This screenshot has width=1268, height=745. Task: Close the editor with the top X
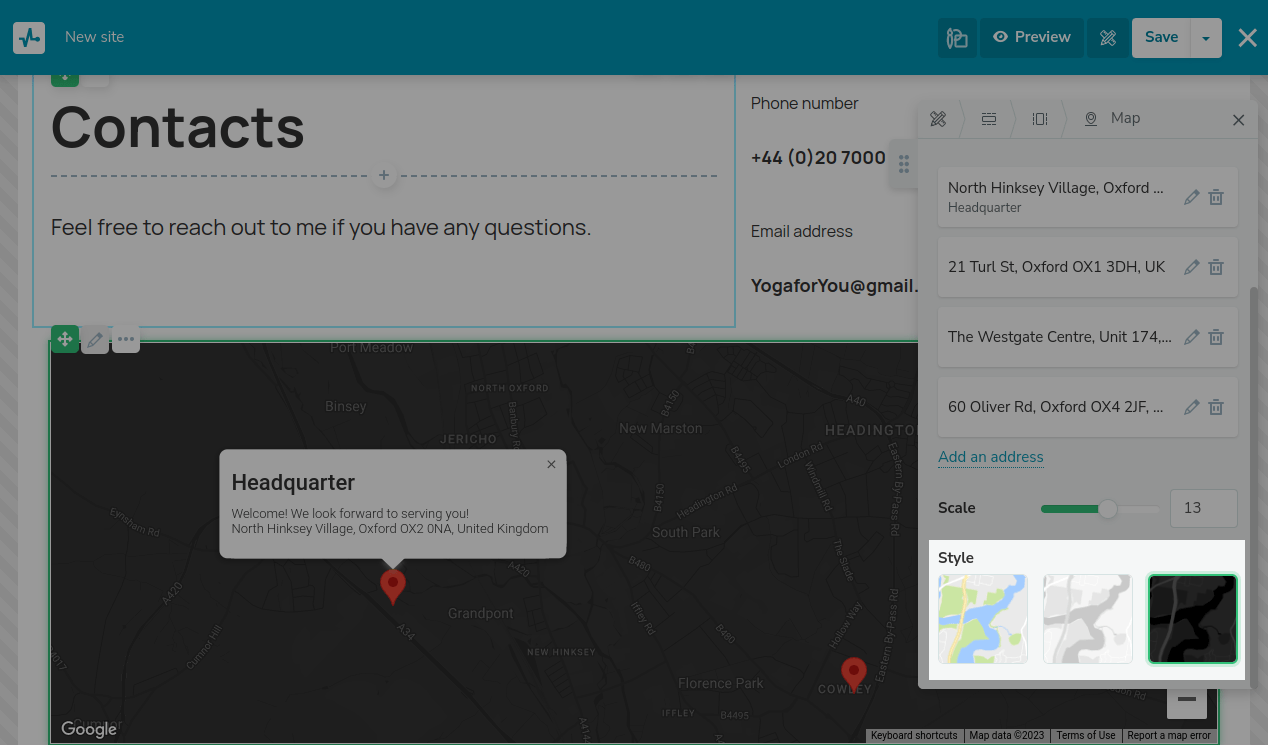pyautogui.click(x=1247, y=38)
